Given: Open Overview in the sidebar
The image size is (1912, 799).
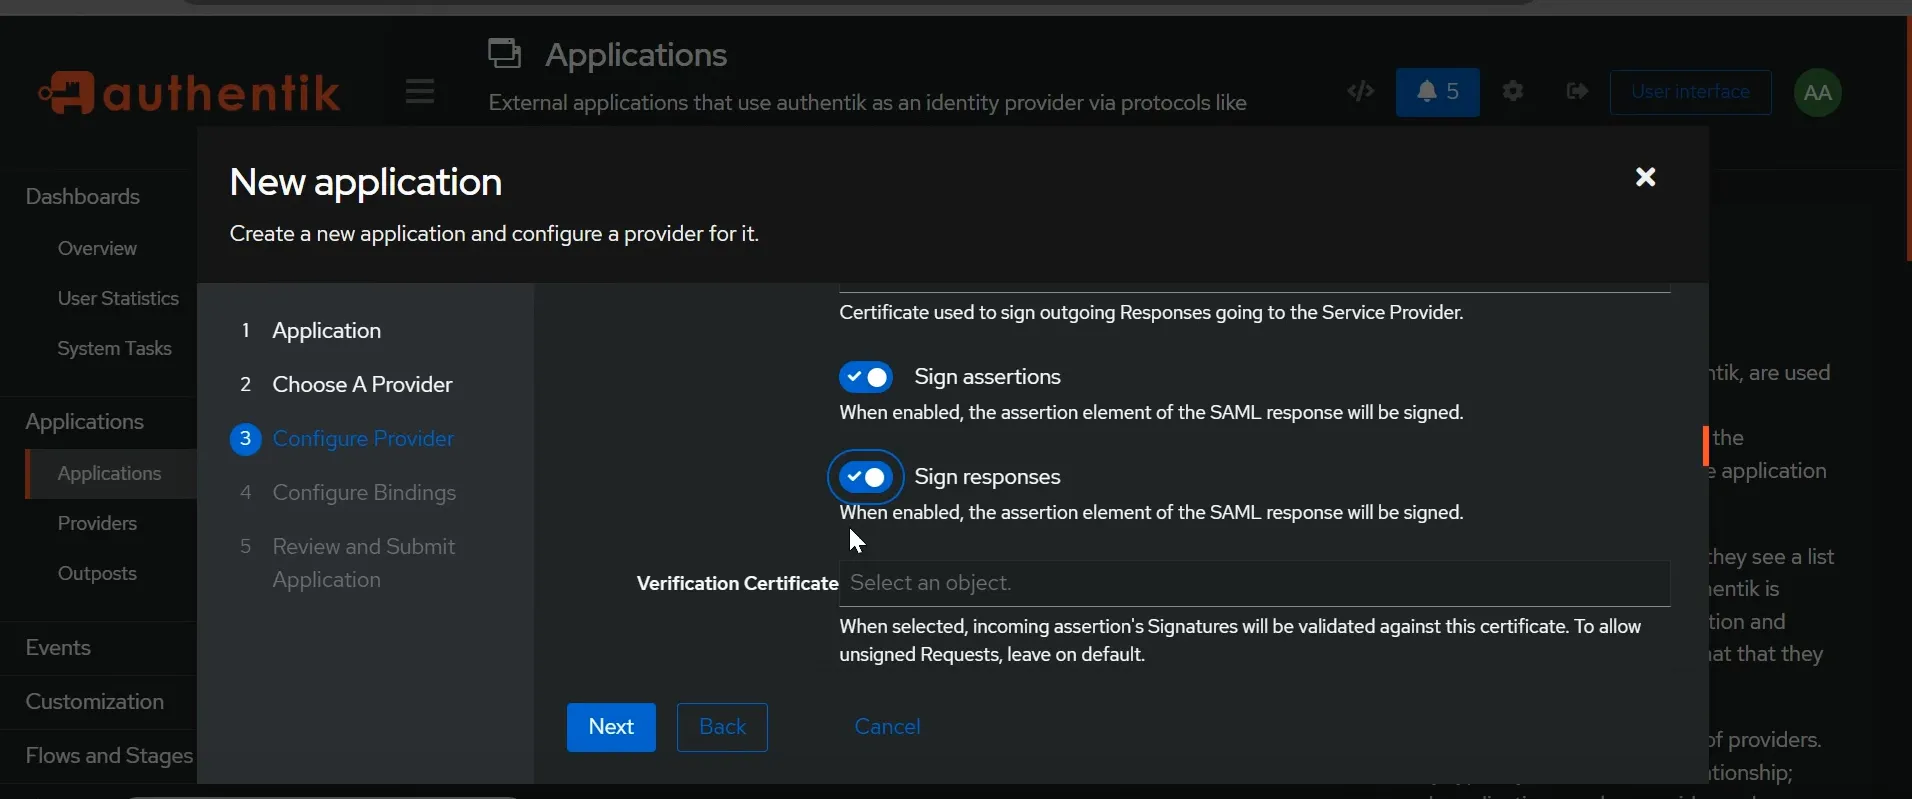Looking at the screenshot, I should (x=98, y=248).
